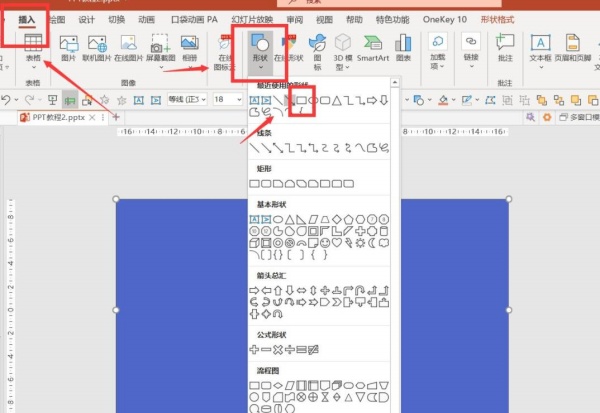Click the 图标 icons insert button

pos(317,52)
